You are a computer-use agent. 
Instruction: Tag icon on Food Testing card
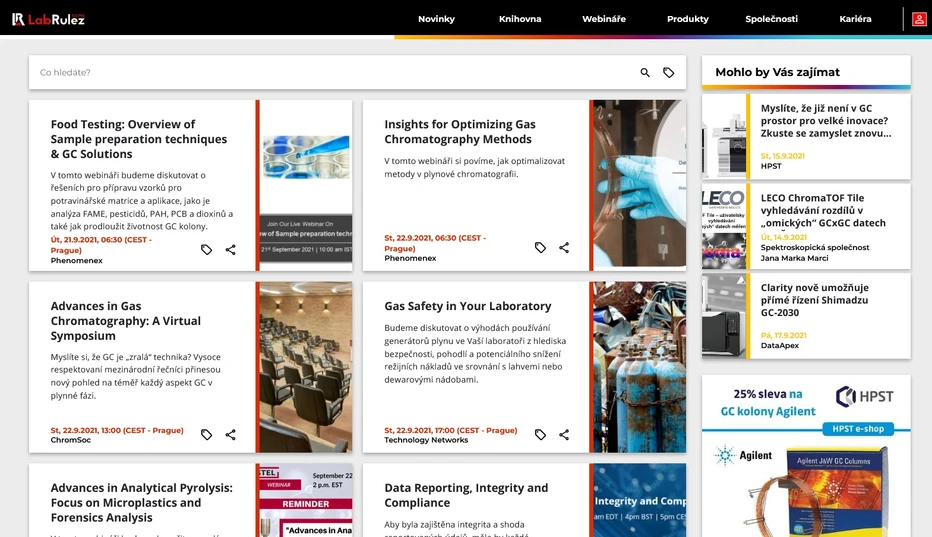pyautogui.click(x=206, y=250)
